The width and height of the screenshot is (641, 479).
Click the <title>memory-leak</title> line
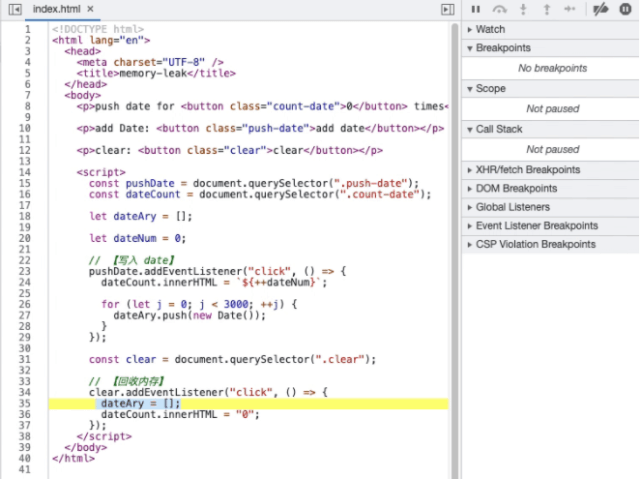pos(156,73)
